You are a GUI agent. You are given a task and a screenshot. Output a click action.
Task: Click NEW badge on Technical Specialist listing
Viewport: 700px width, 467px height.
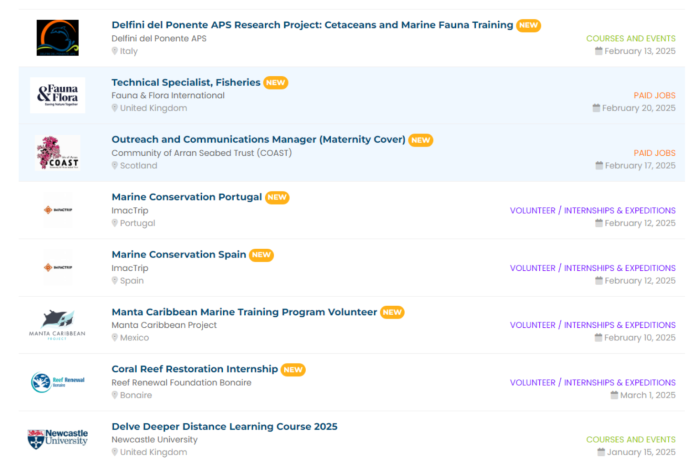point(275,83)
